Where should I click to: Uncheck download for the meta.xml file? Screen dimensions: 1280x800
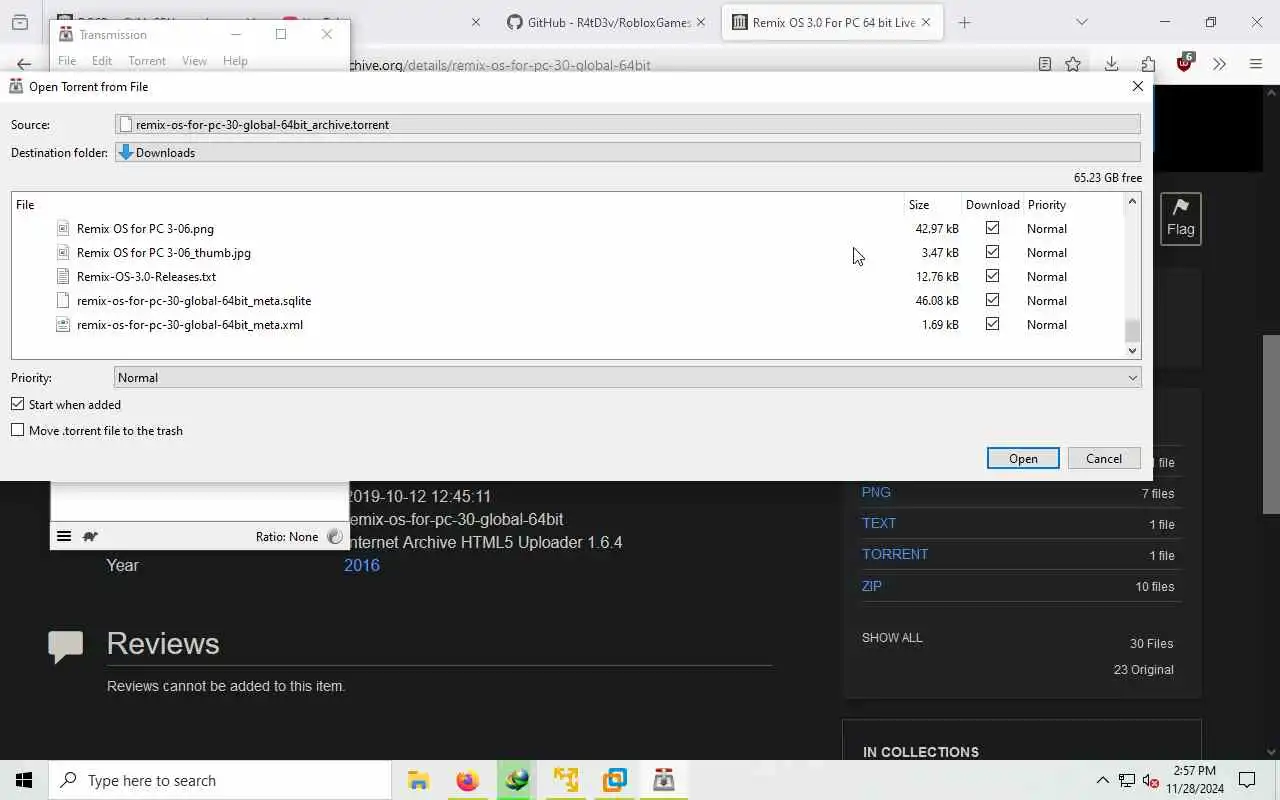pyautogui.click(x=992, y=324)
